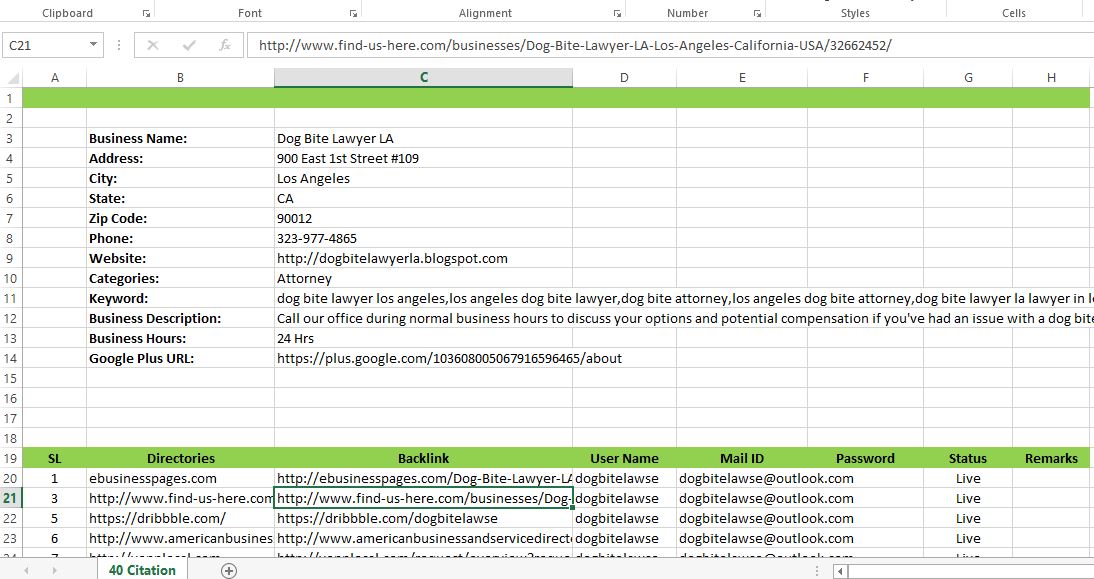The image size is (1094, 579).
Task: Add a new worksheet with the plus icon
Action: click(229, 568)
